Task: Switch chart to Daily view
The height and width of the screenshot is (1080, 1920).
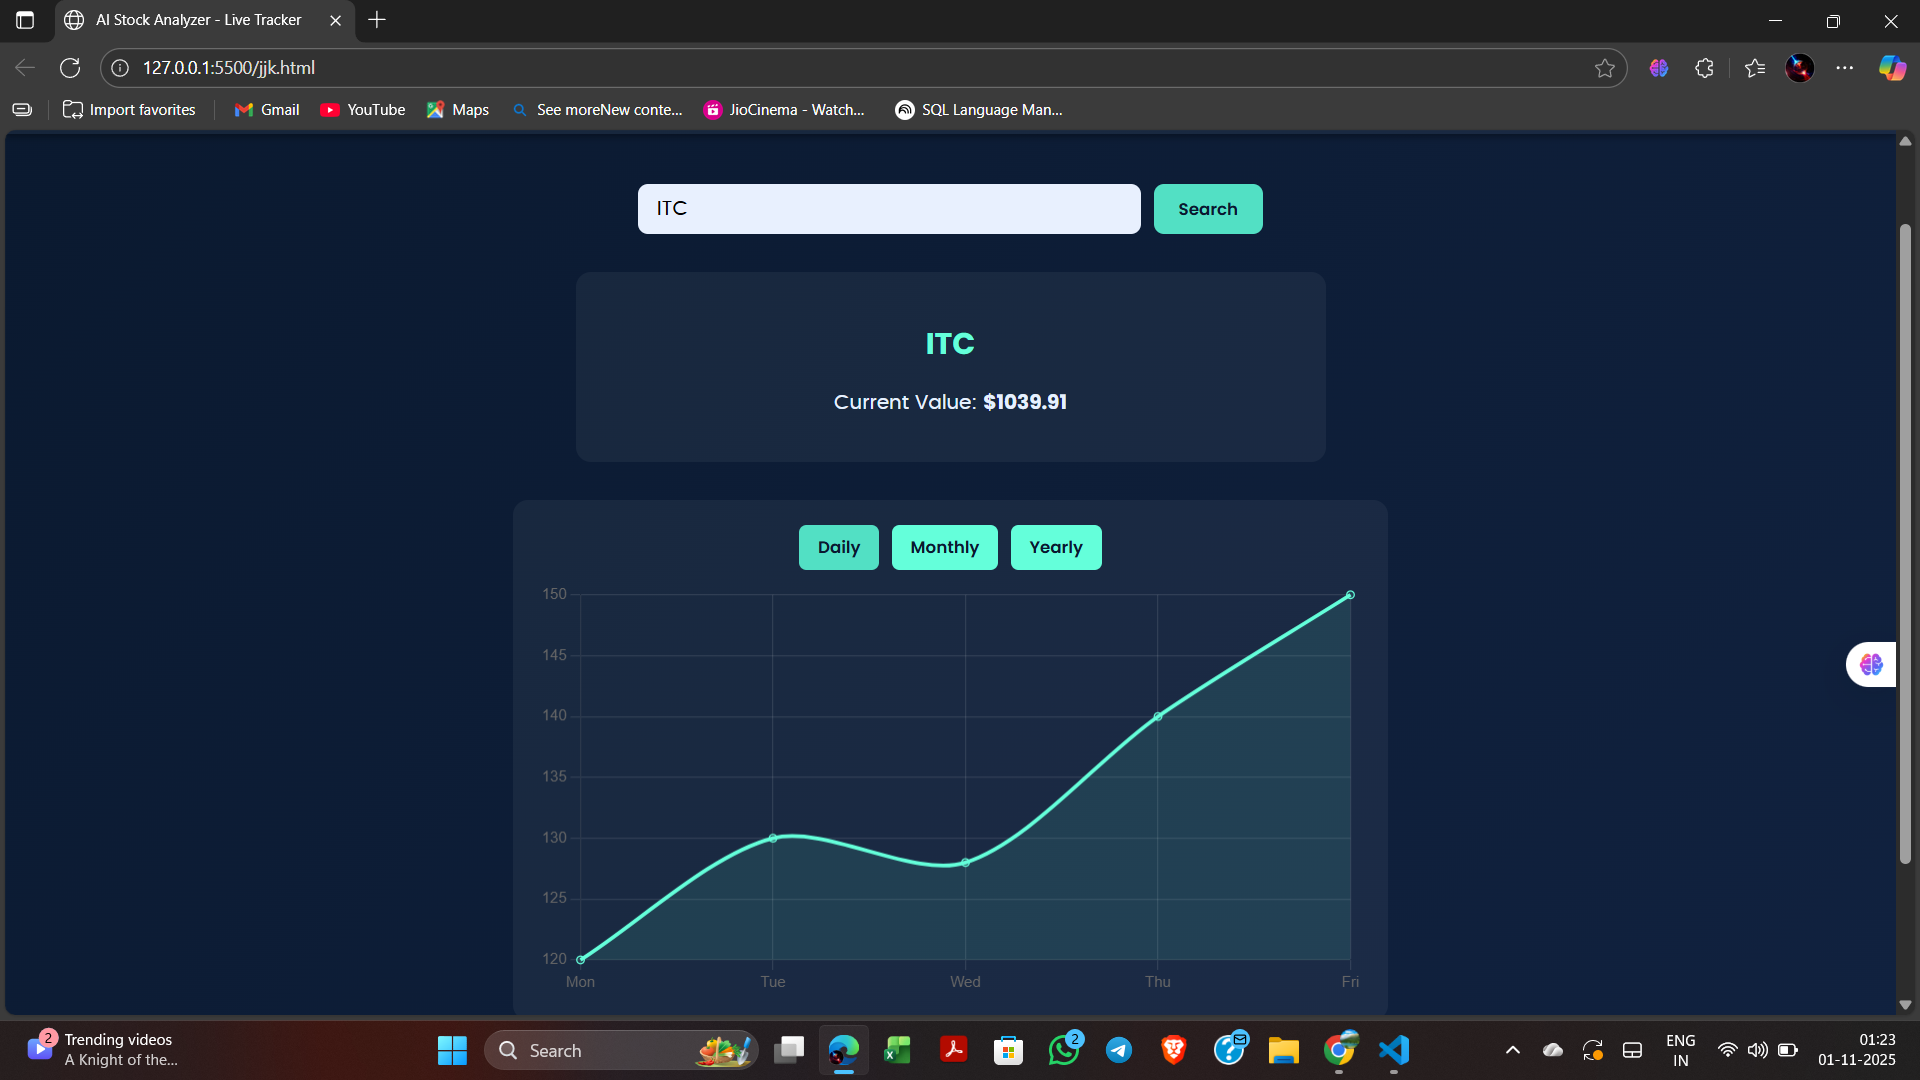Action: click(838, 547)
